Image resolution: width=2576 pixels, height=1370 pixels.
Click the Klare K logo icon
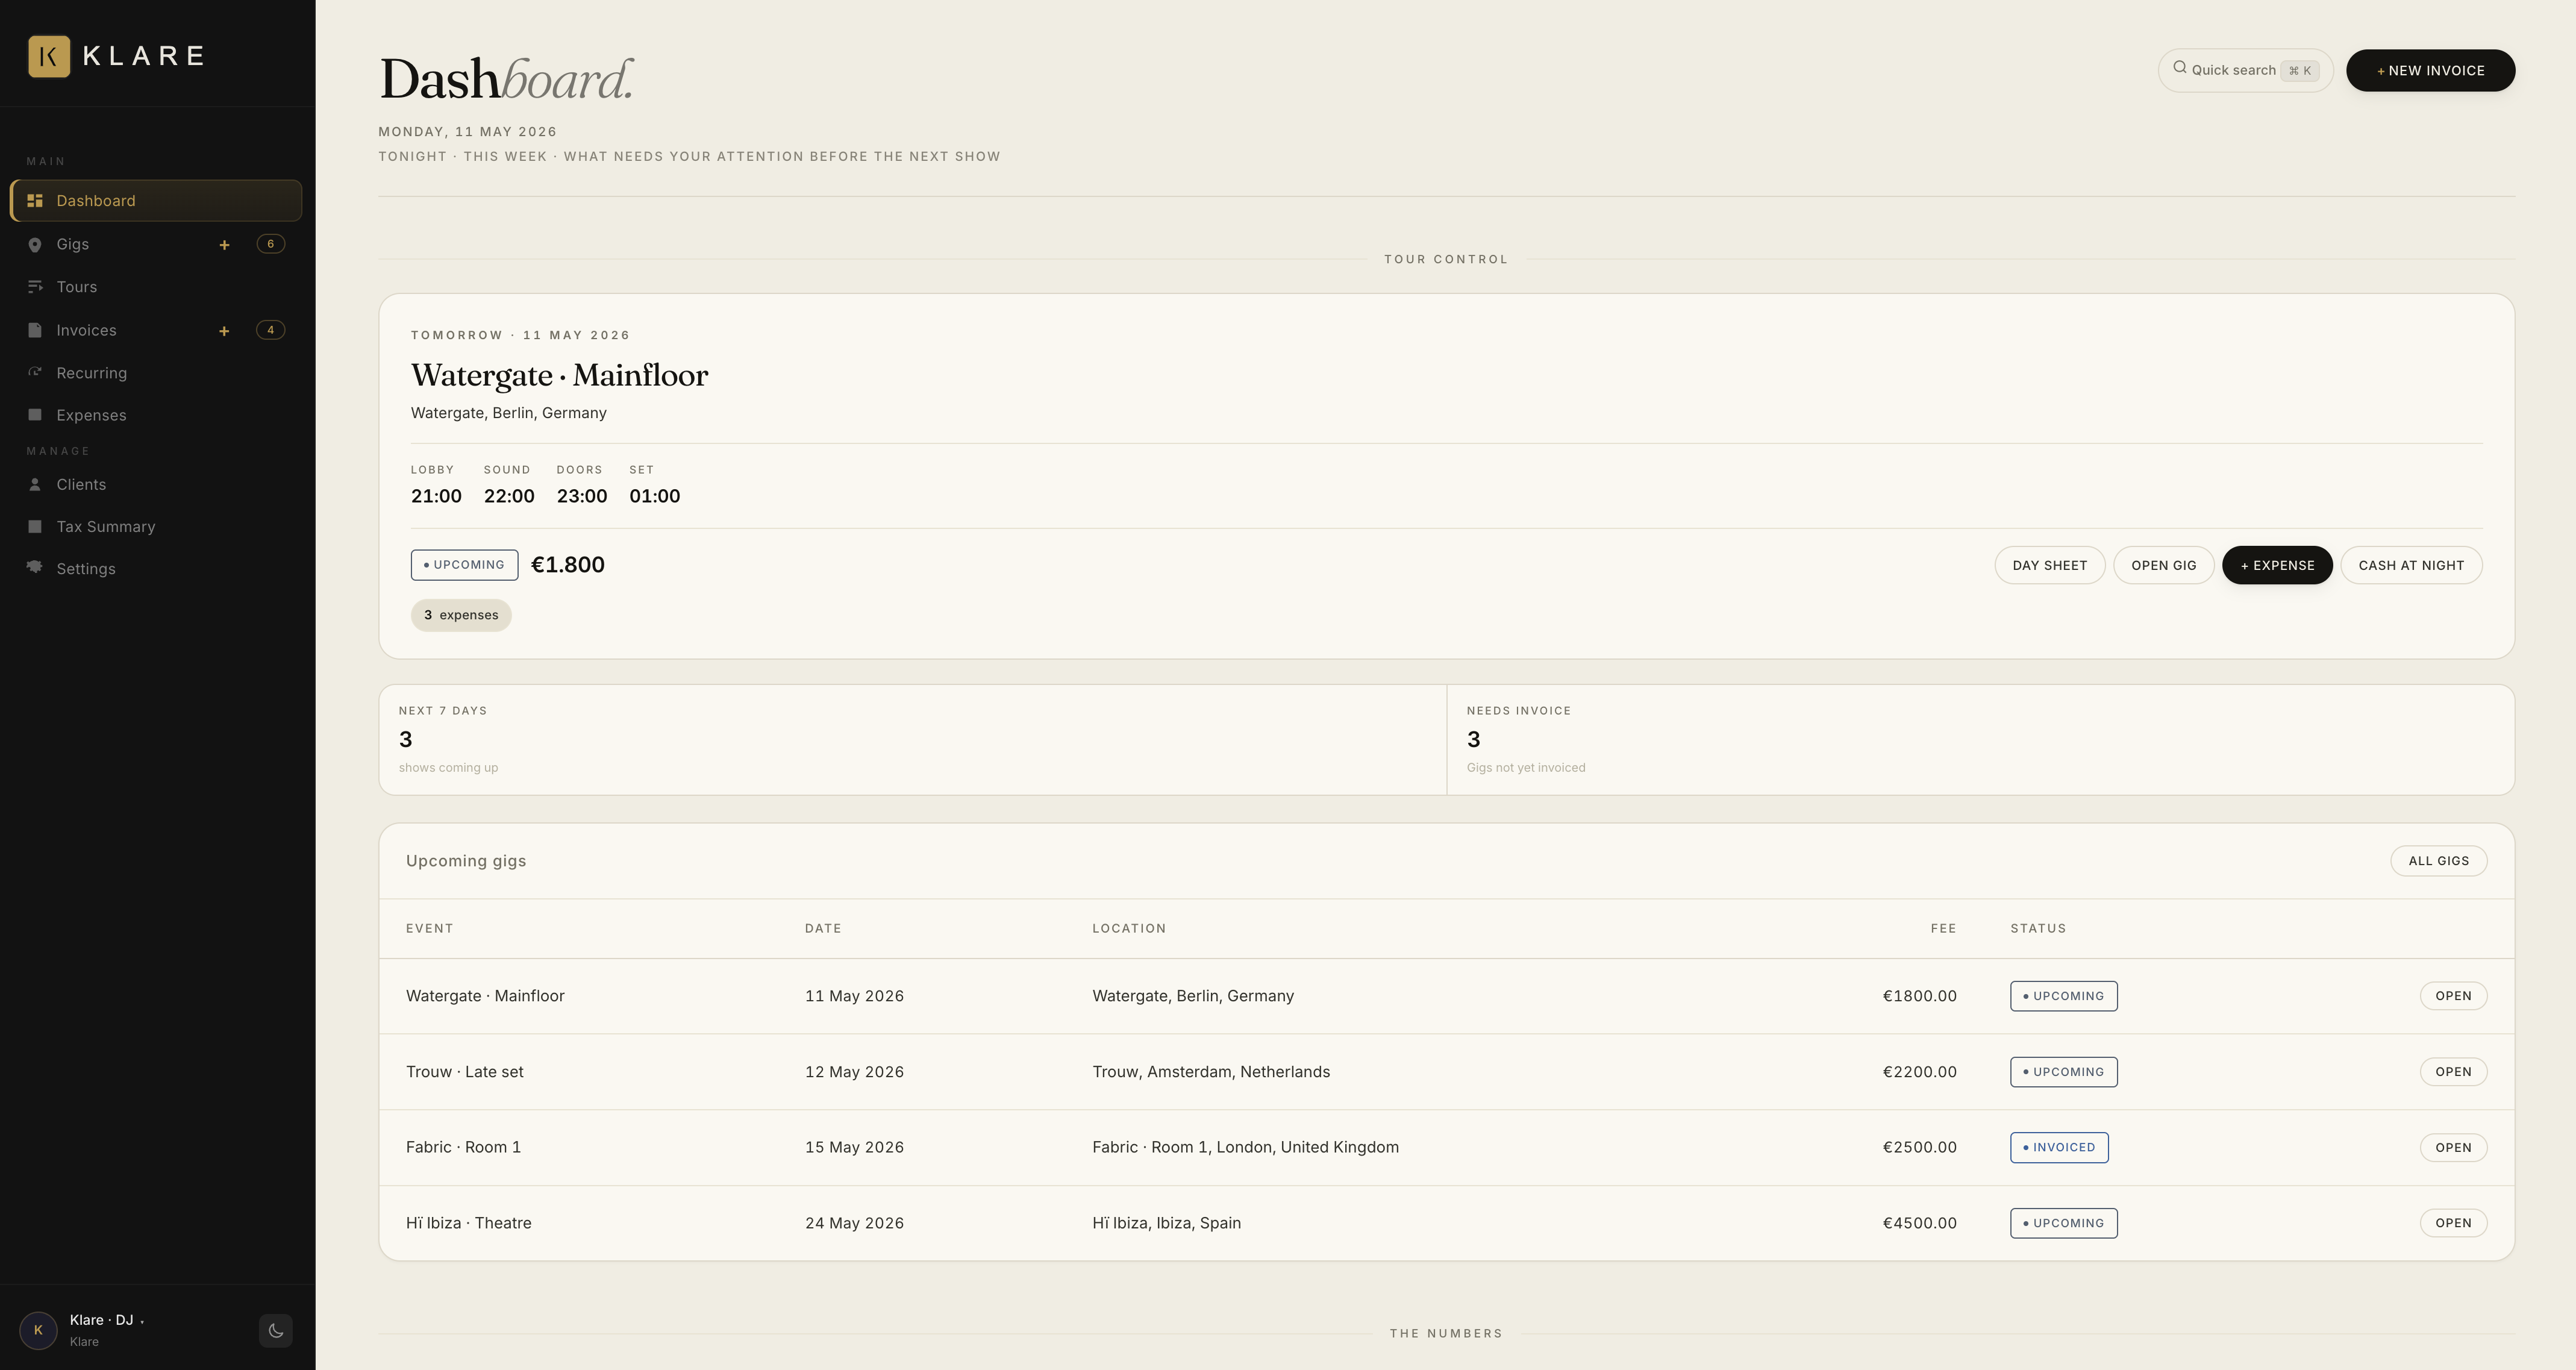(x=49, y=56)
